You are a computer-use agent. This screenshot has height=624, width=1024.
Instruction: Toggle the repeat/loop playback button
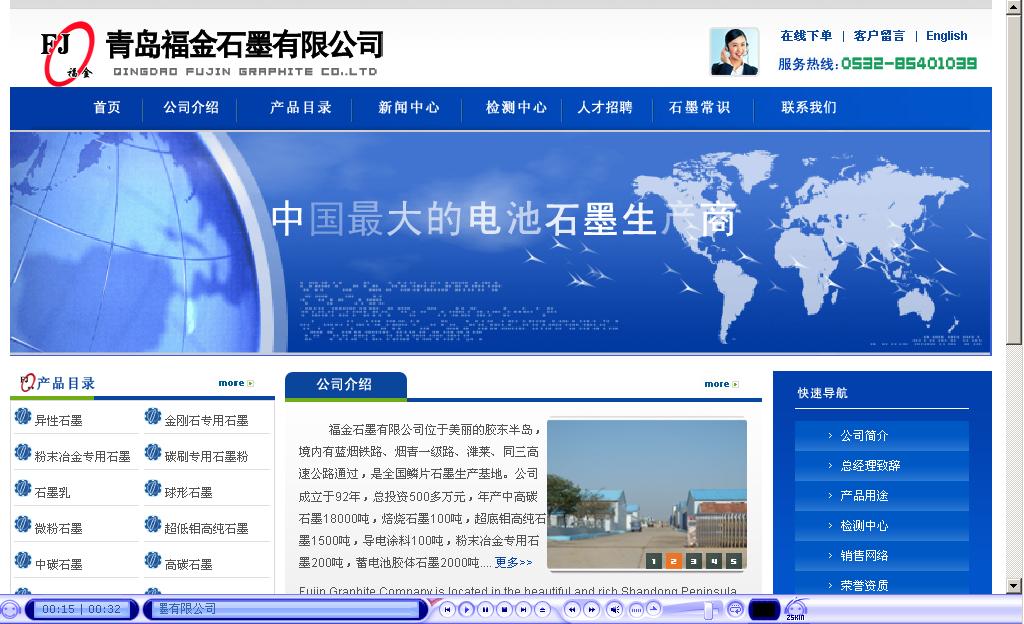pos(735,610)
